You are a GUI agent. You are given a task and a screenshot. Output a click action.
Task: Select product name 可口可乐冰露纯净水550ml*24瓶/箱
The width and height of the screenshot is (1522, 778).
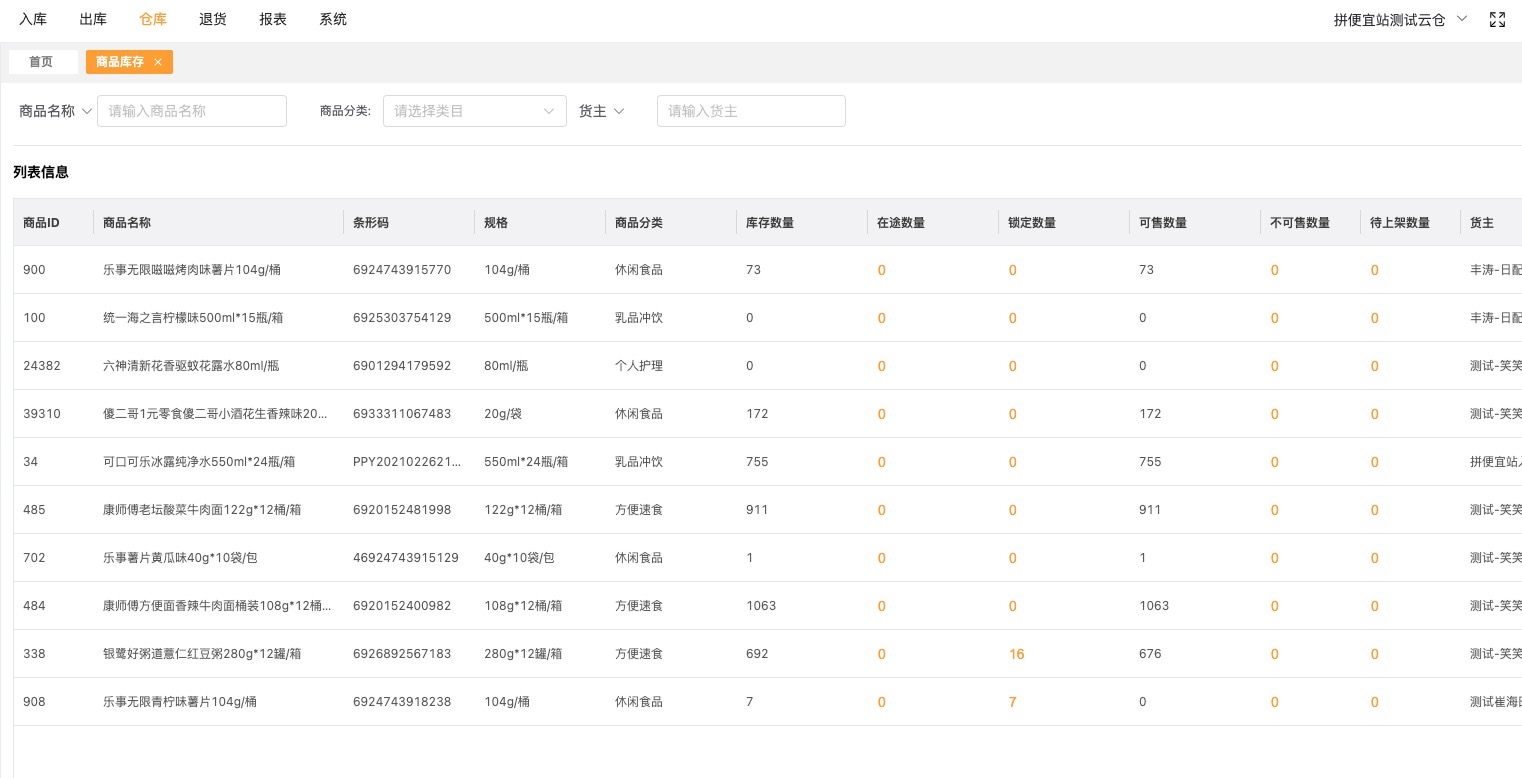click(199, 462)
